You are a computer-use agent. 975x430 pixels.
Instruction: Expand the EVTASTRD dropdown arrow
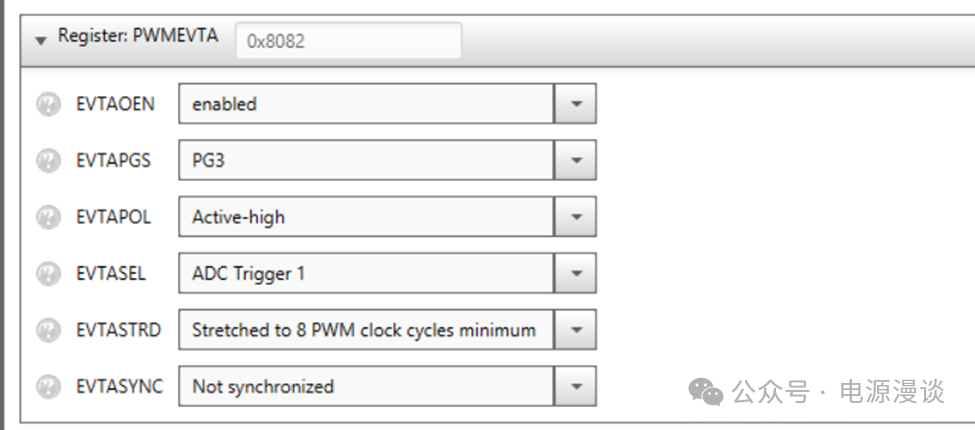[x=575, y=330]
